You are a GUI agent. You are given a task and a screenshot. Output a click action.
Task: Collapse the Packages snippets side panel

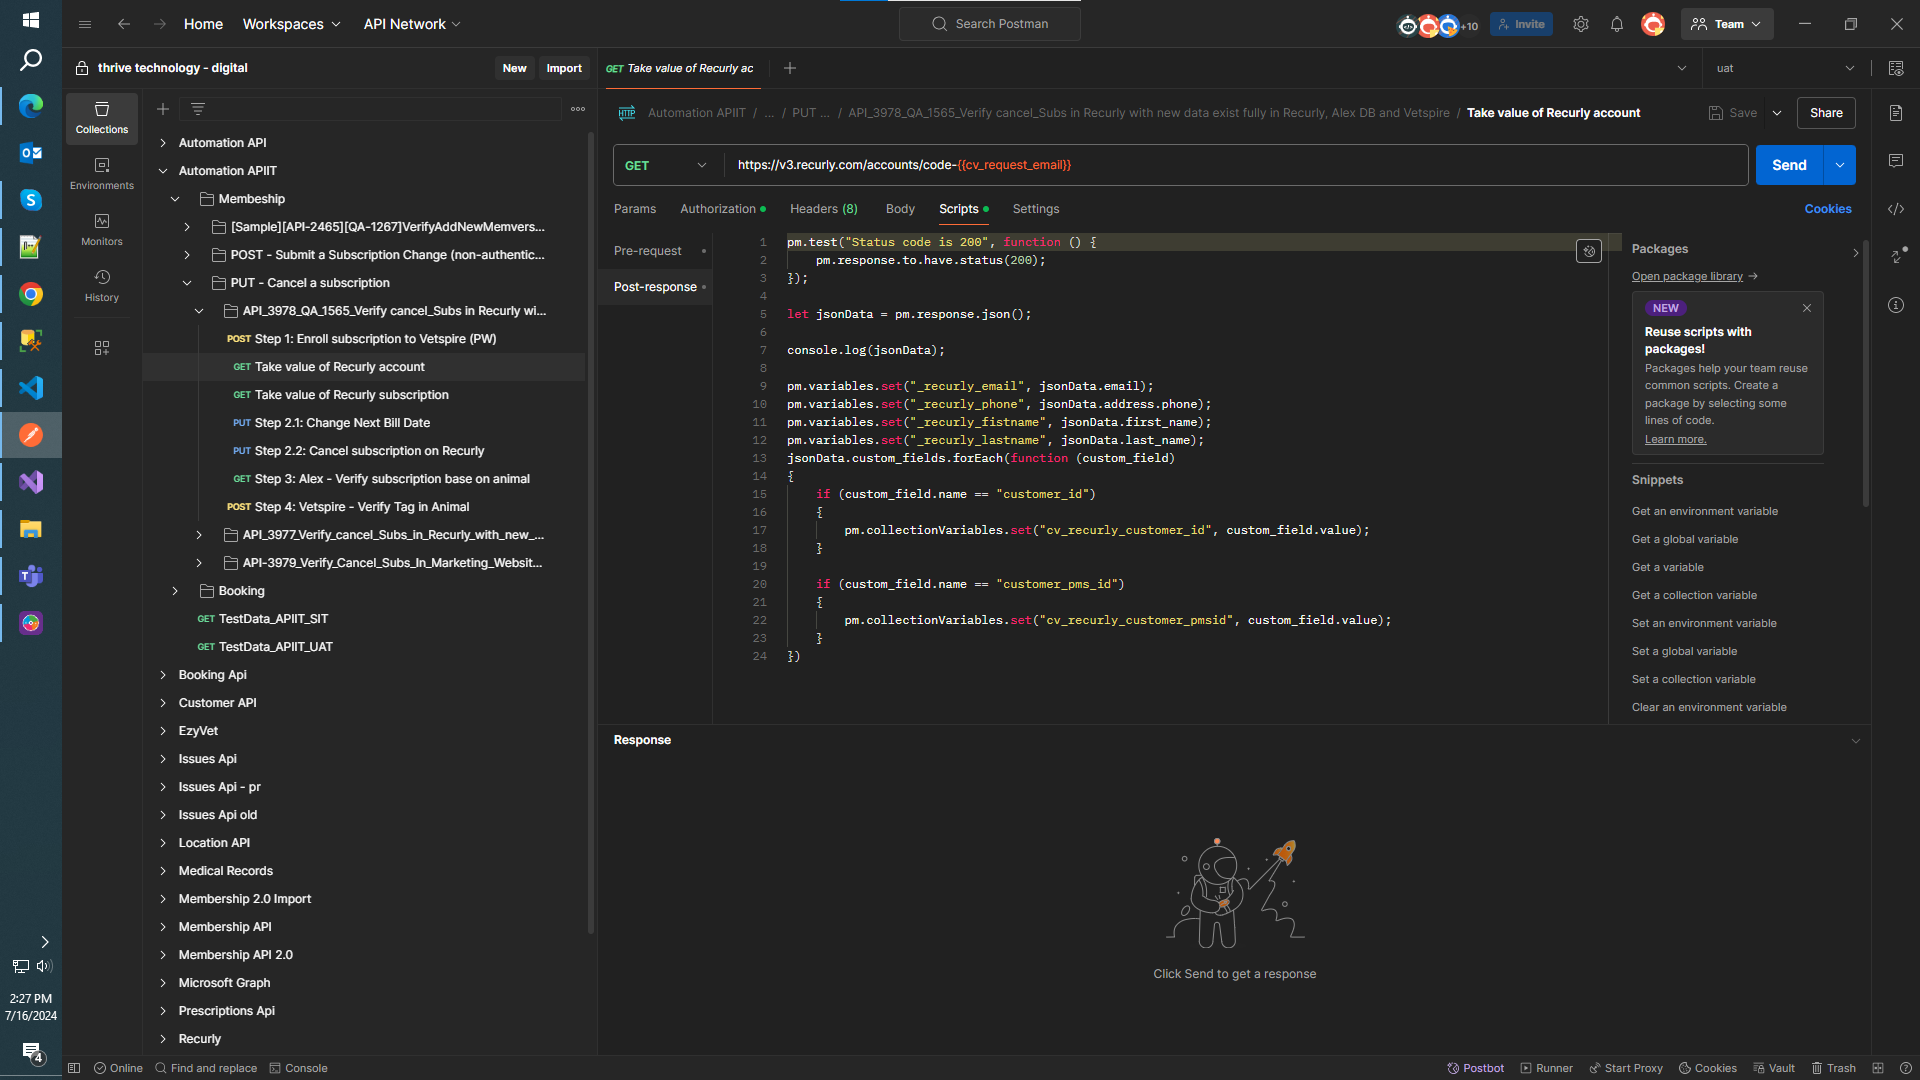pos(1855,252)
